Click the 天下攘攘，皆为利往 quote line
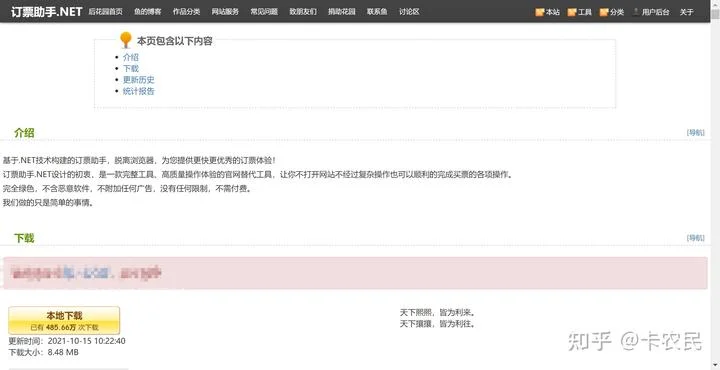720x370 pixels. click(x=437, y=324)
